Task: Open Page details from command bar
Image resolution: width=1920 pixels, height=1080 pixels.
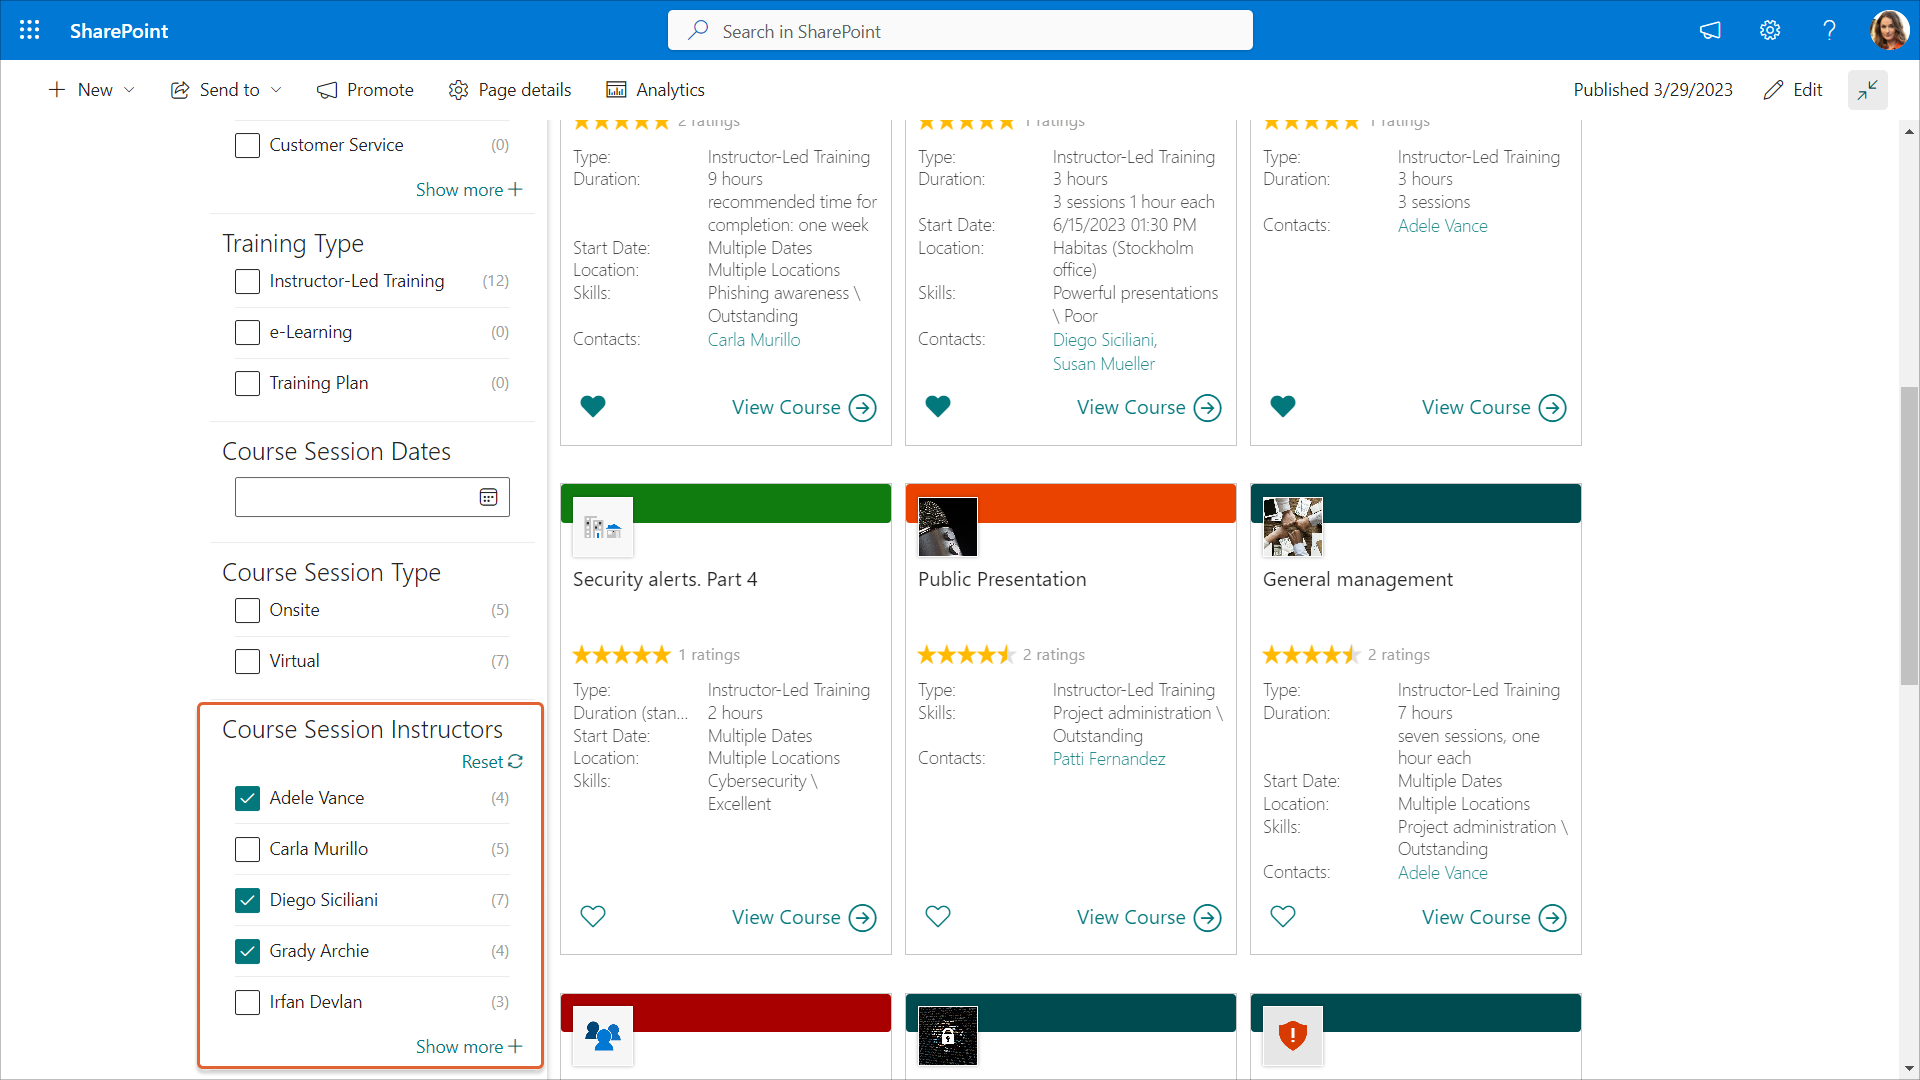Action: click(x=510, y=90)
